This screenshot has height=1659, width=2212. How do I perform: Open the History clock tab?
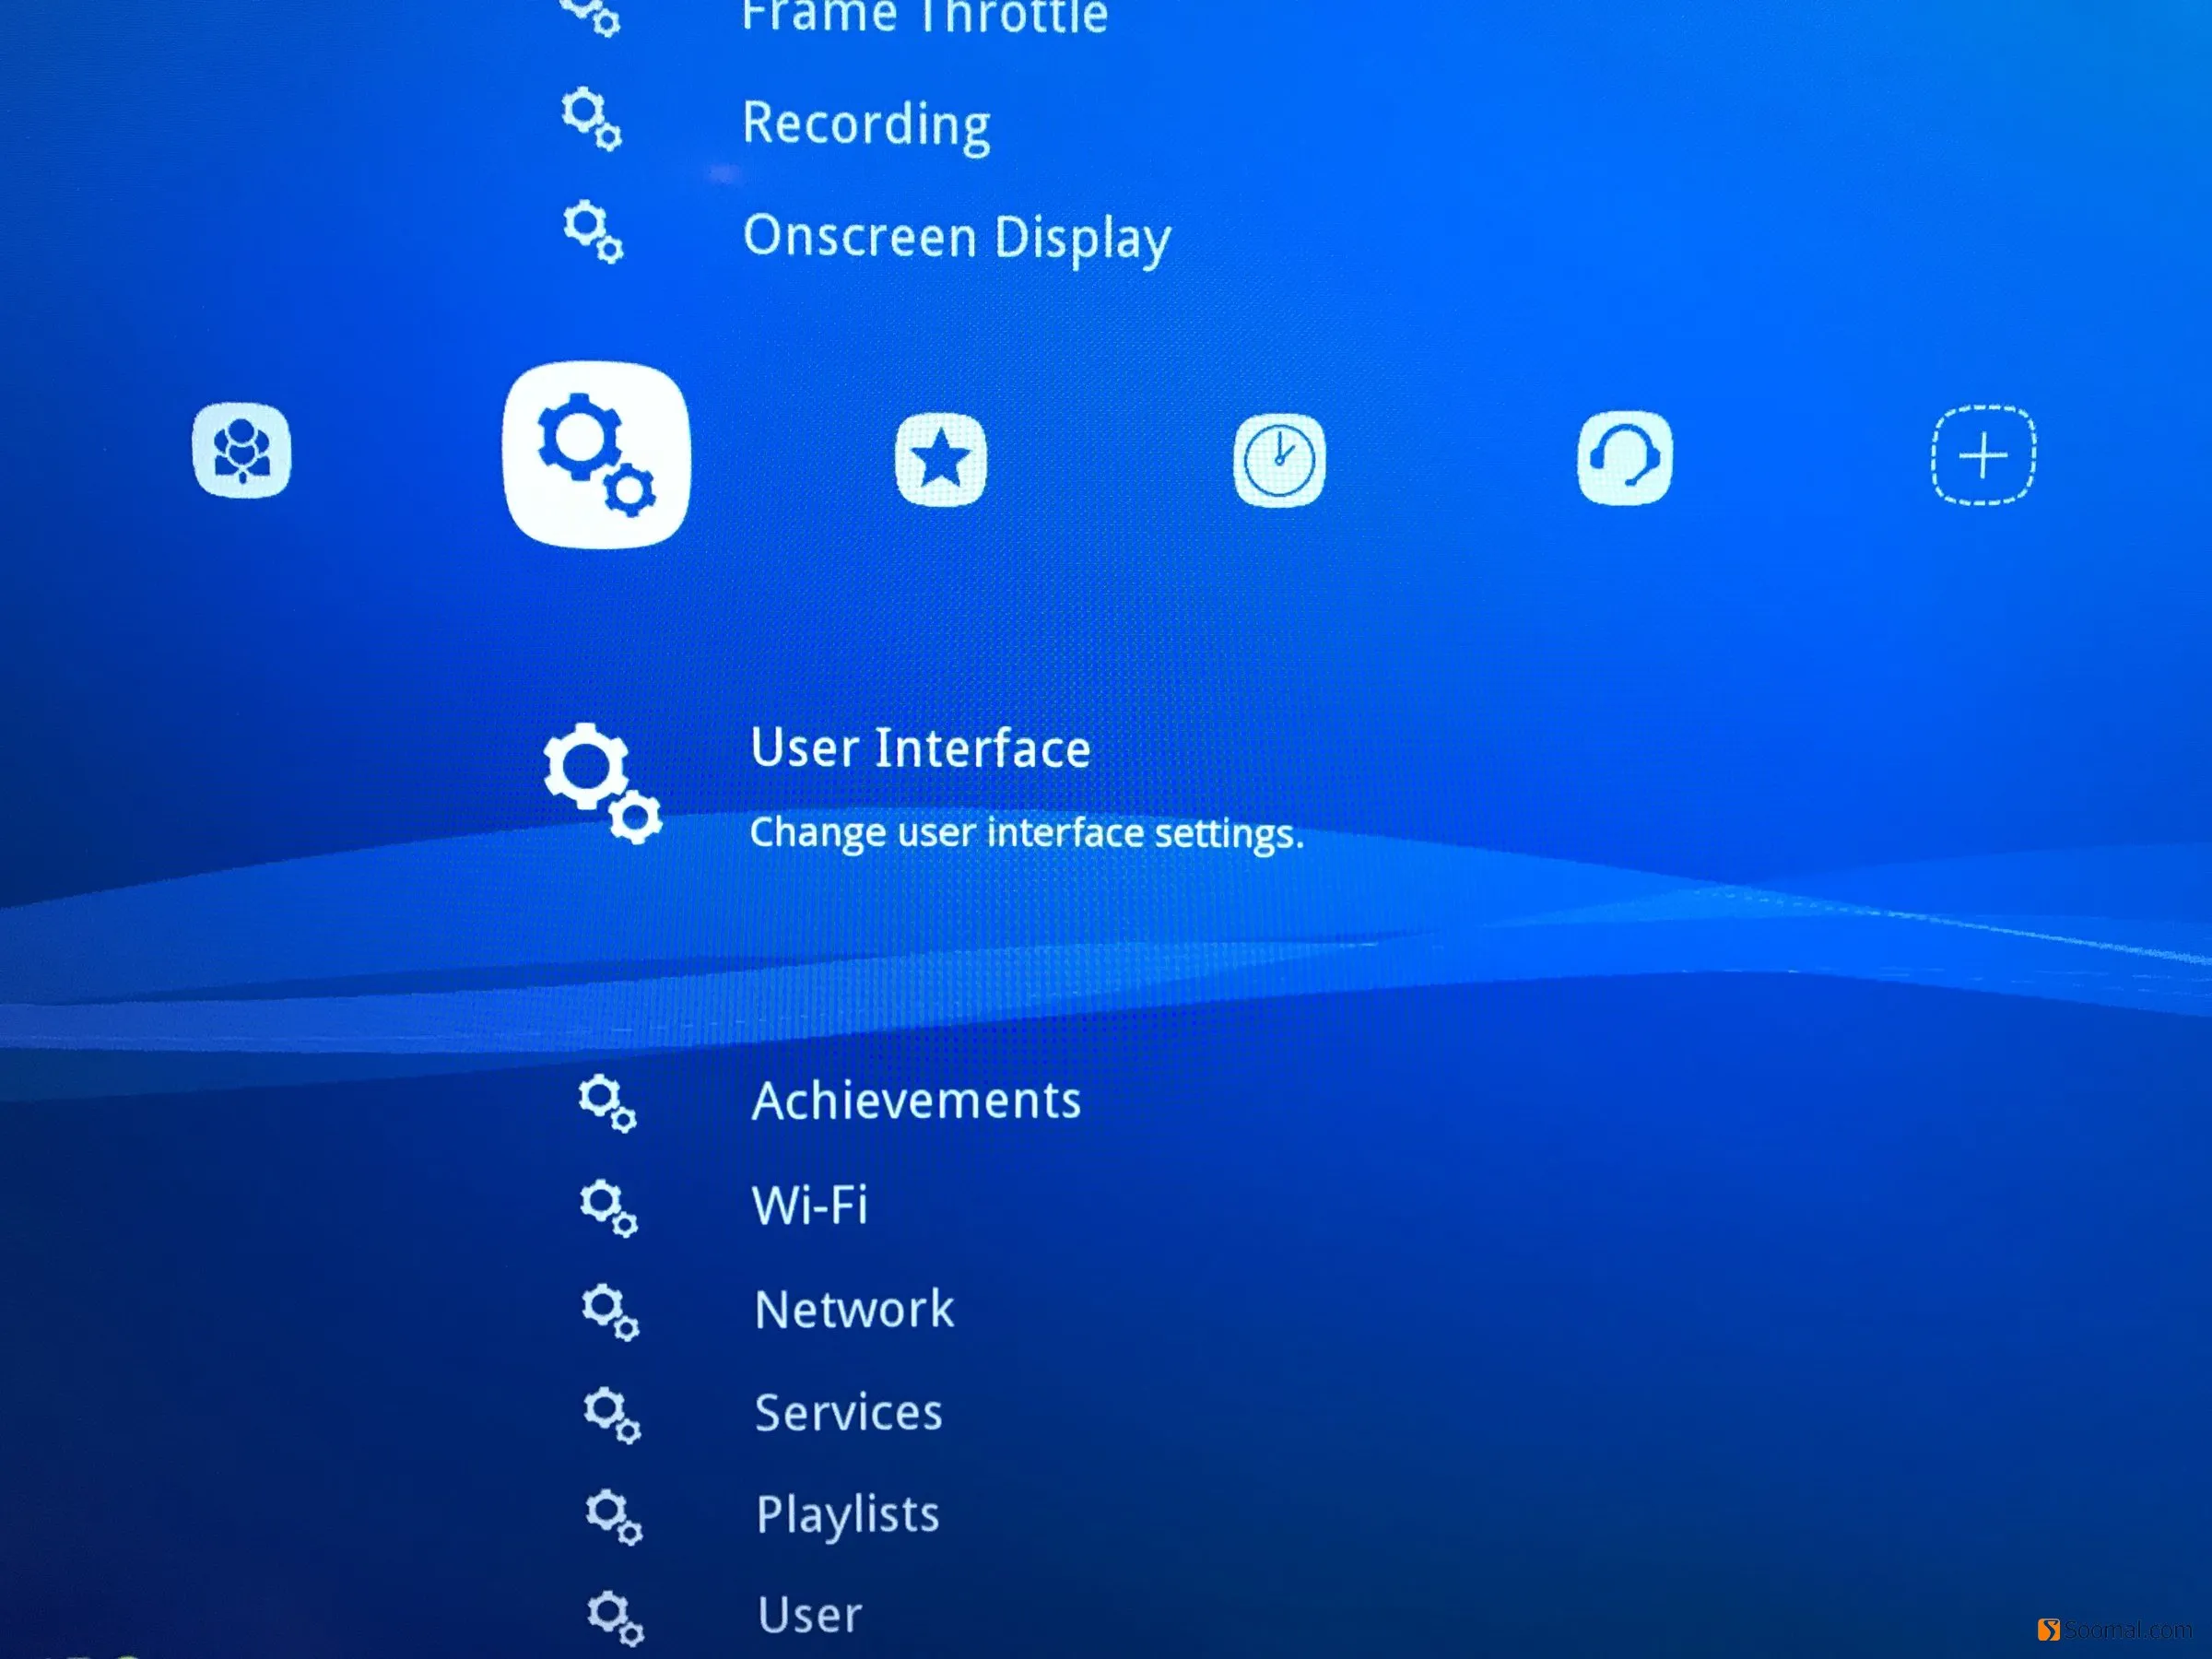tap(1279, 460)
